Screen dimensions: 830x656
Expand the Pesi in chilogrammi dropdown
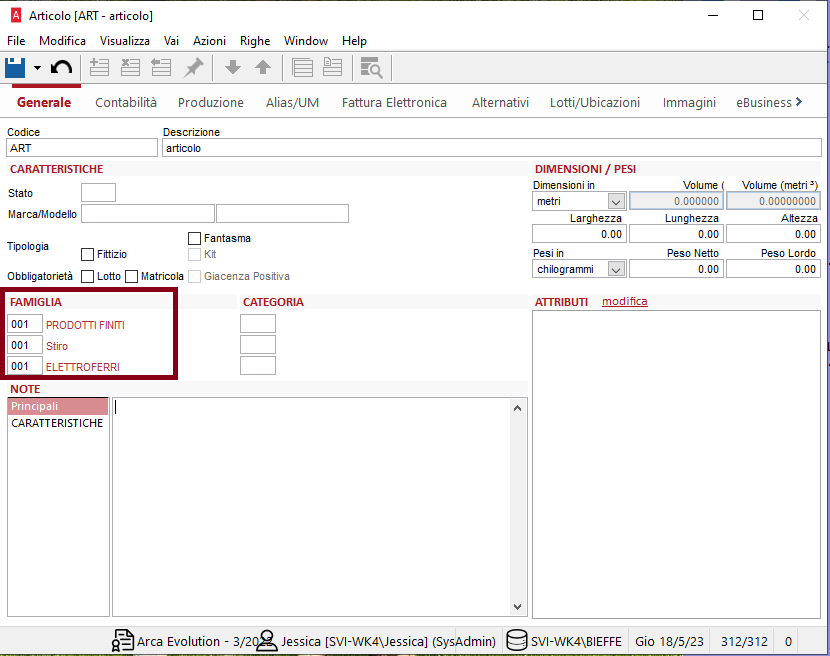coord(616,269)
